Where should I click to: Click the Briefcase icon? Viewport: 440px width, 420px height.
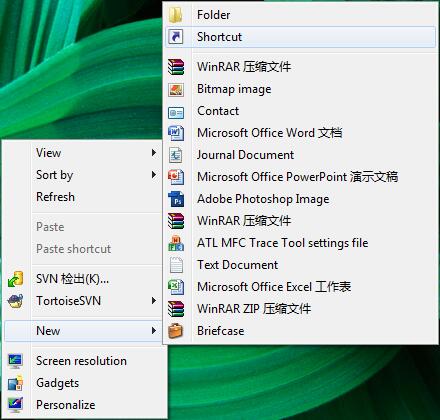176,331
